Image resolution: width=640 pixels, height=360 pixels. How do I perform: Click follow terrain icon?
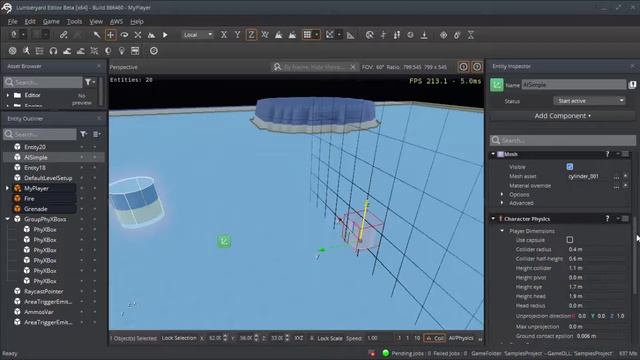tap(279, 35)
